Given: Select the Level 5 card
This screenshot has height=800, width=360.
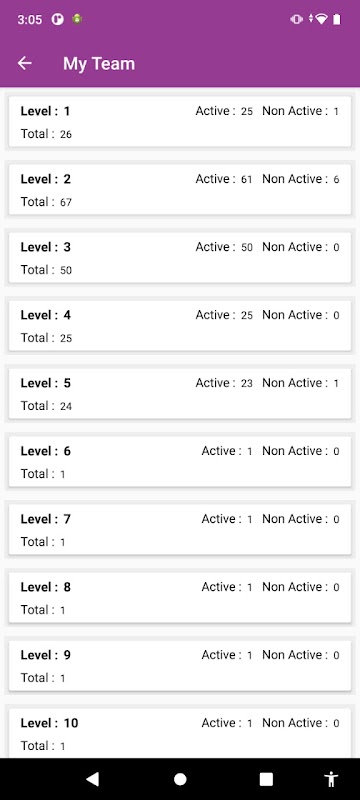Looking at the screenshot, I should (x=180, y=393).
